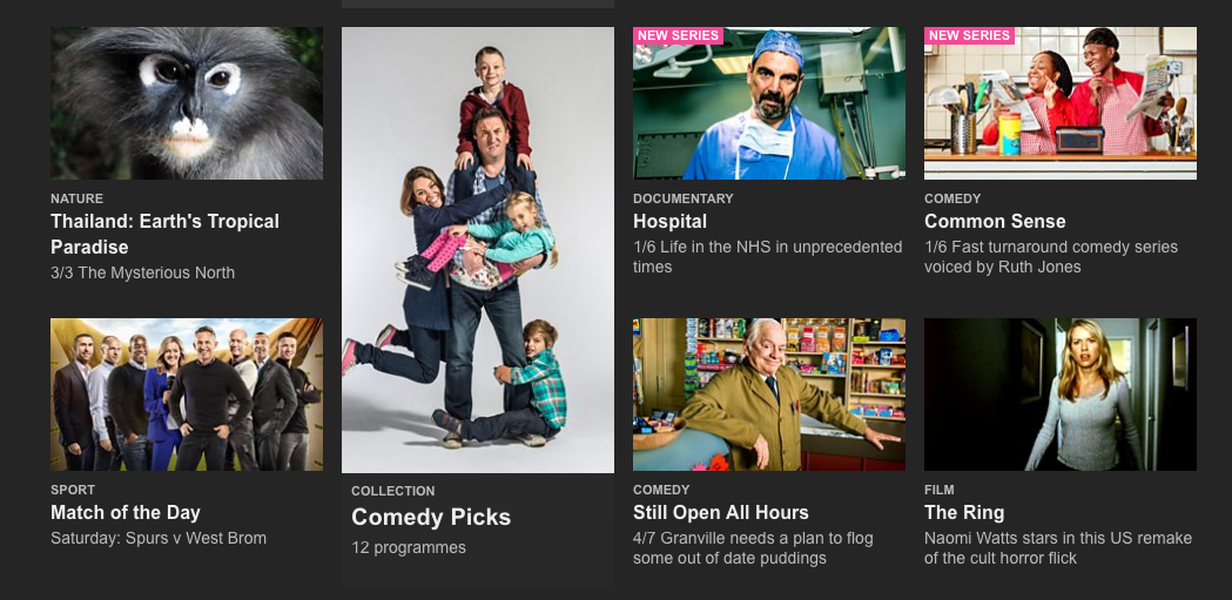Open the Still Open All Hours shopkeeper thumbnail
Screen dimensions: 1232x600
pos(769,394)
